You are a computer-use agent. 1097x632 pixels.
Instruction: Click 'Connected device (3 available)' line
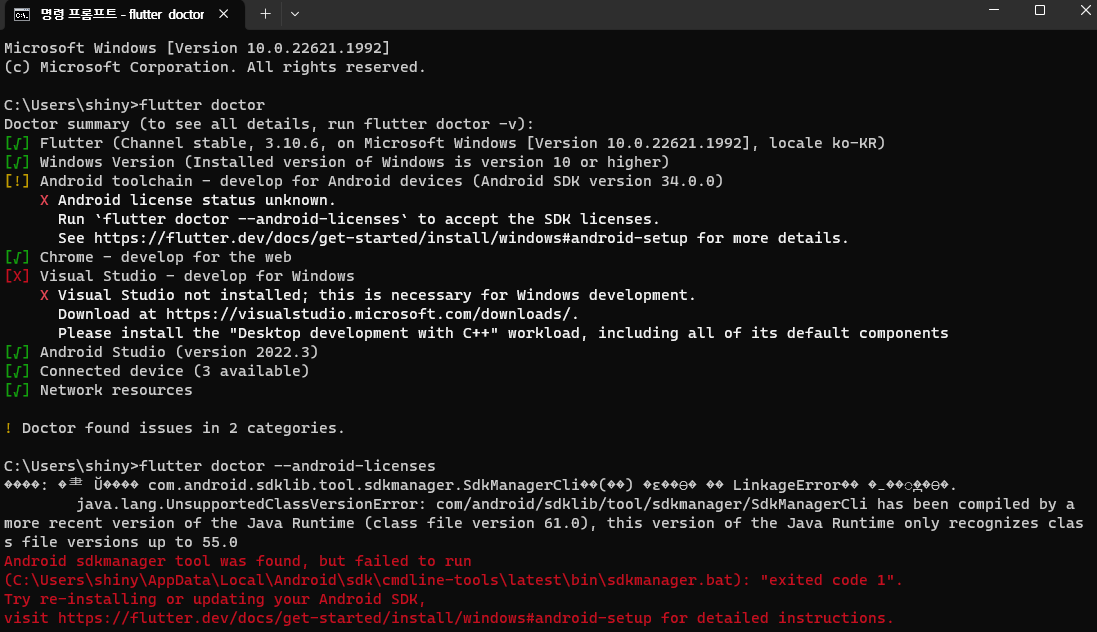coord(157,371)
